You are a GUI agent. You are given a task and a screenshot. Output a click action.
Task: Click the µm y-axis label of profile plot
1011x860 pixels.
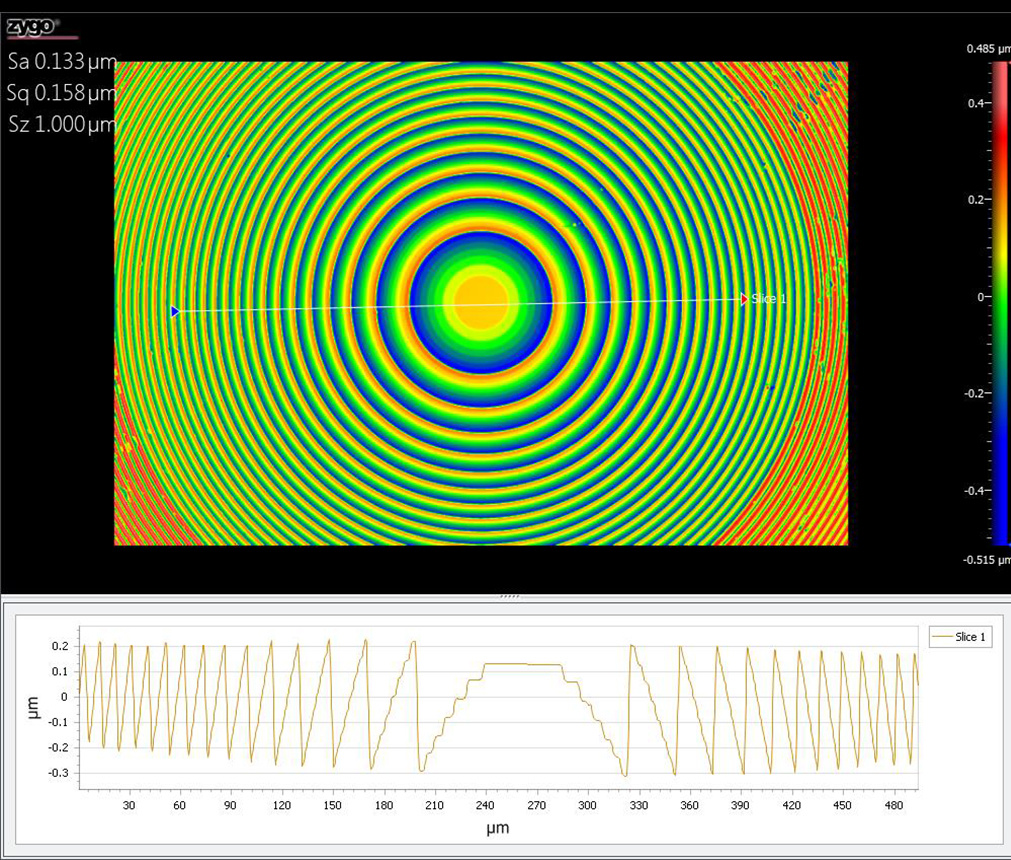(33, 707)
